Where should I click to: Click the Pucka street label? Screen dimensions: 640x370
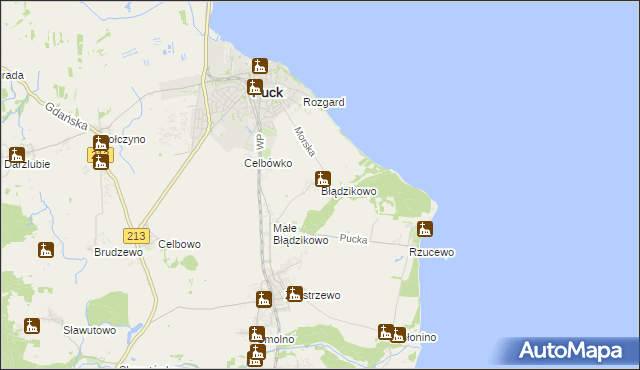click(354, 239)
